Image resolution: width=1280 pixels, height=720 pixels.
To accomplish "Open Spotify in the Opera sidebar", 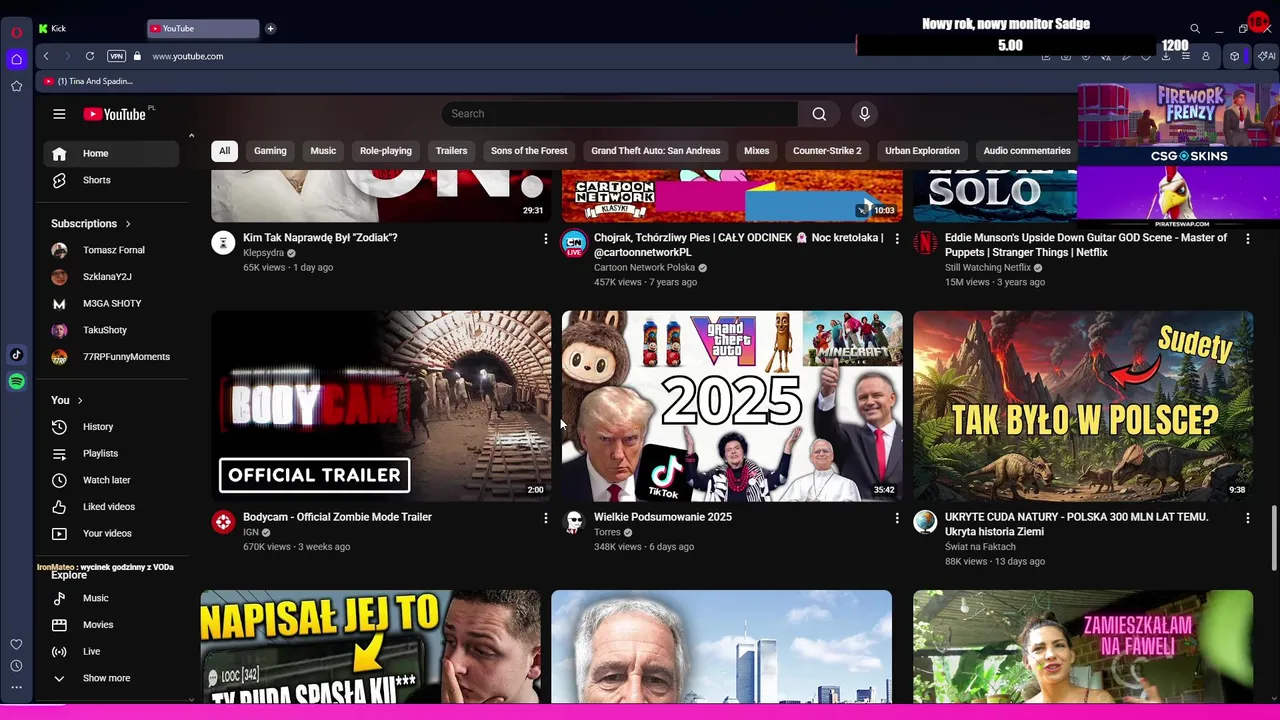I will coord(16,381).
